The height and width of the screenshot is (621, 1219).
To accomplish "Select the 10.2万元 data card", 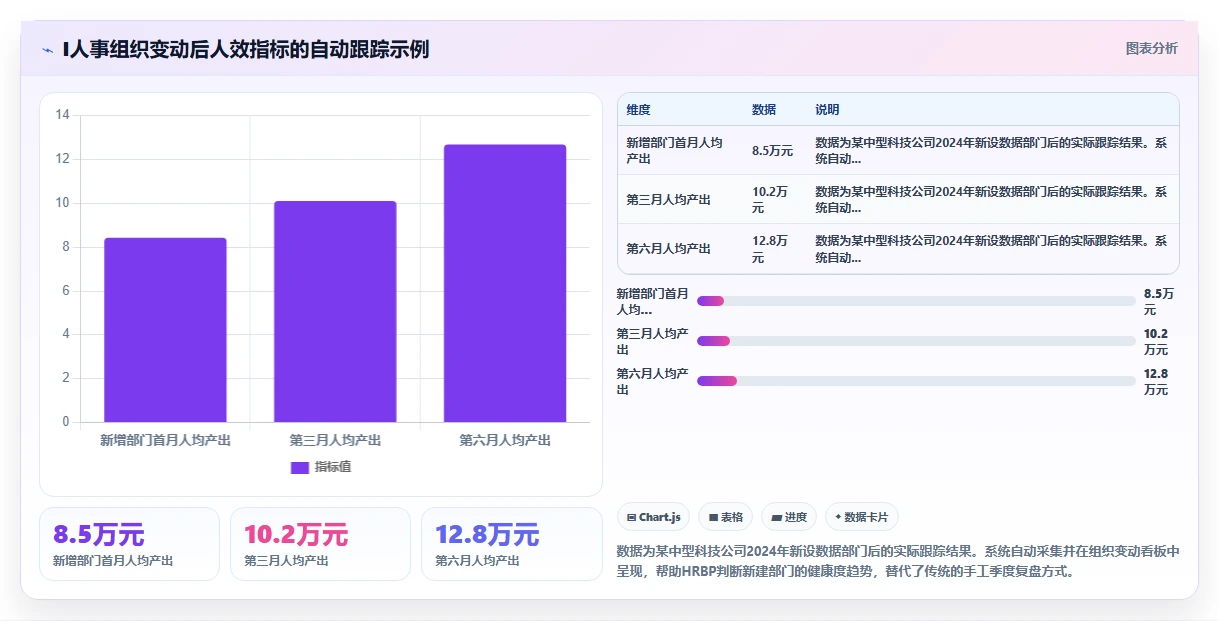I will click(320, 544).
